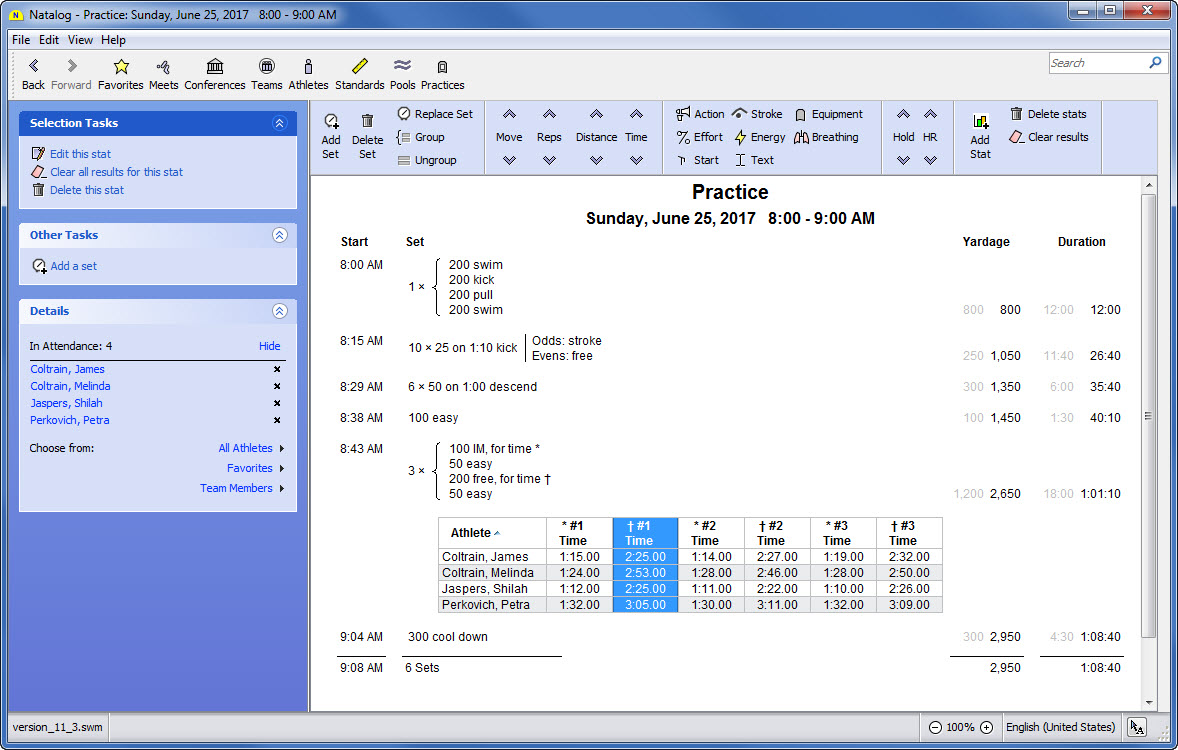Open the Edit menu
The height and width of the screenshot is (750, 1178).
pyautogui.click(x=49, y=40)
